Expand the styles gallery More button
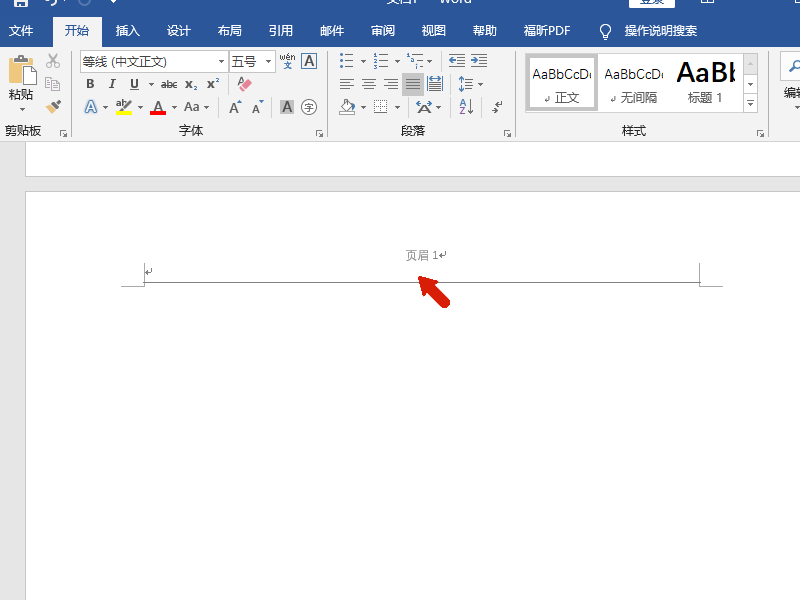 (x=750, y=103)
